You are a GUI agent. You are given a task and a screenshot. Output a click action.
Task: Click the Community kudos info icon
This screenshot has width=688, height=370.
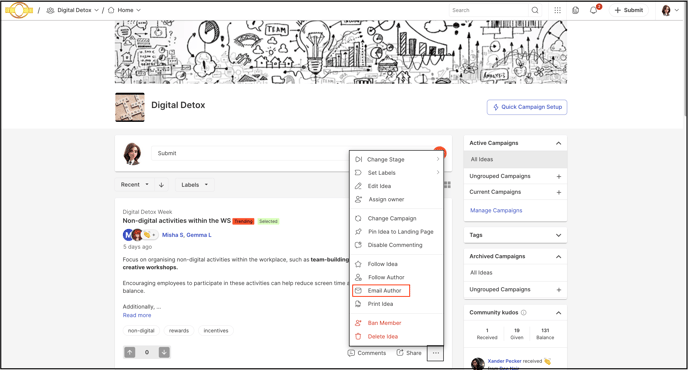(x=523, y=313)
